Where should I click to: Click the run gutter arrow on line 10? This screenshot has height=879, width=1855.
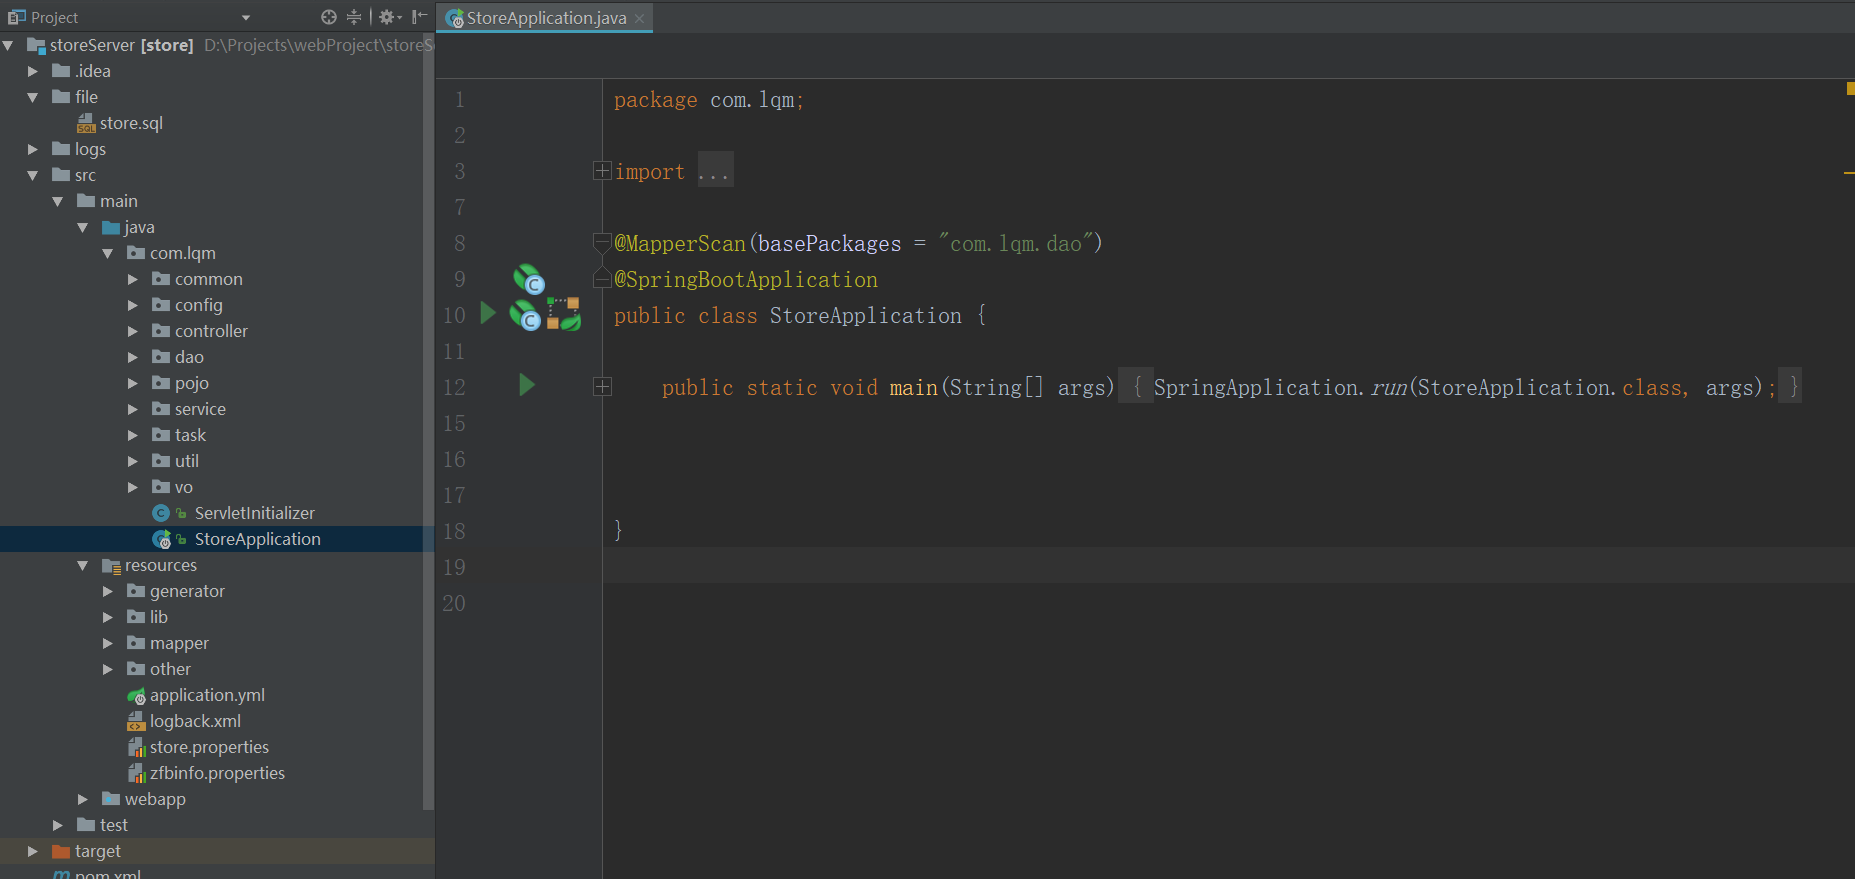coord(488,313)
